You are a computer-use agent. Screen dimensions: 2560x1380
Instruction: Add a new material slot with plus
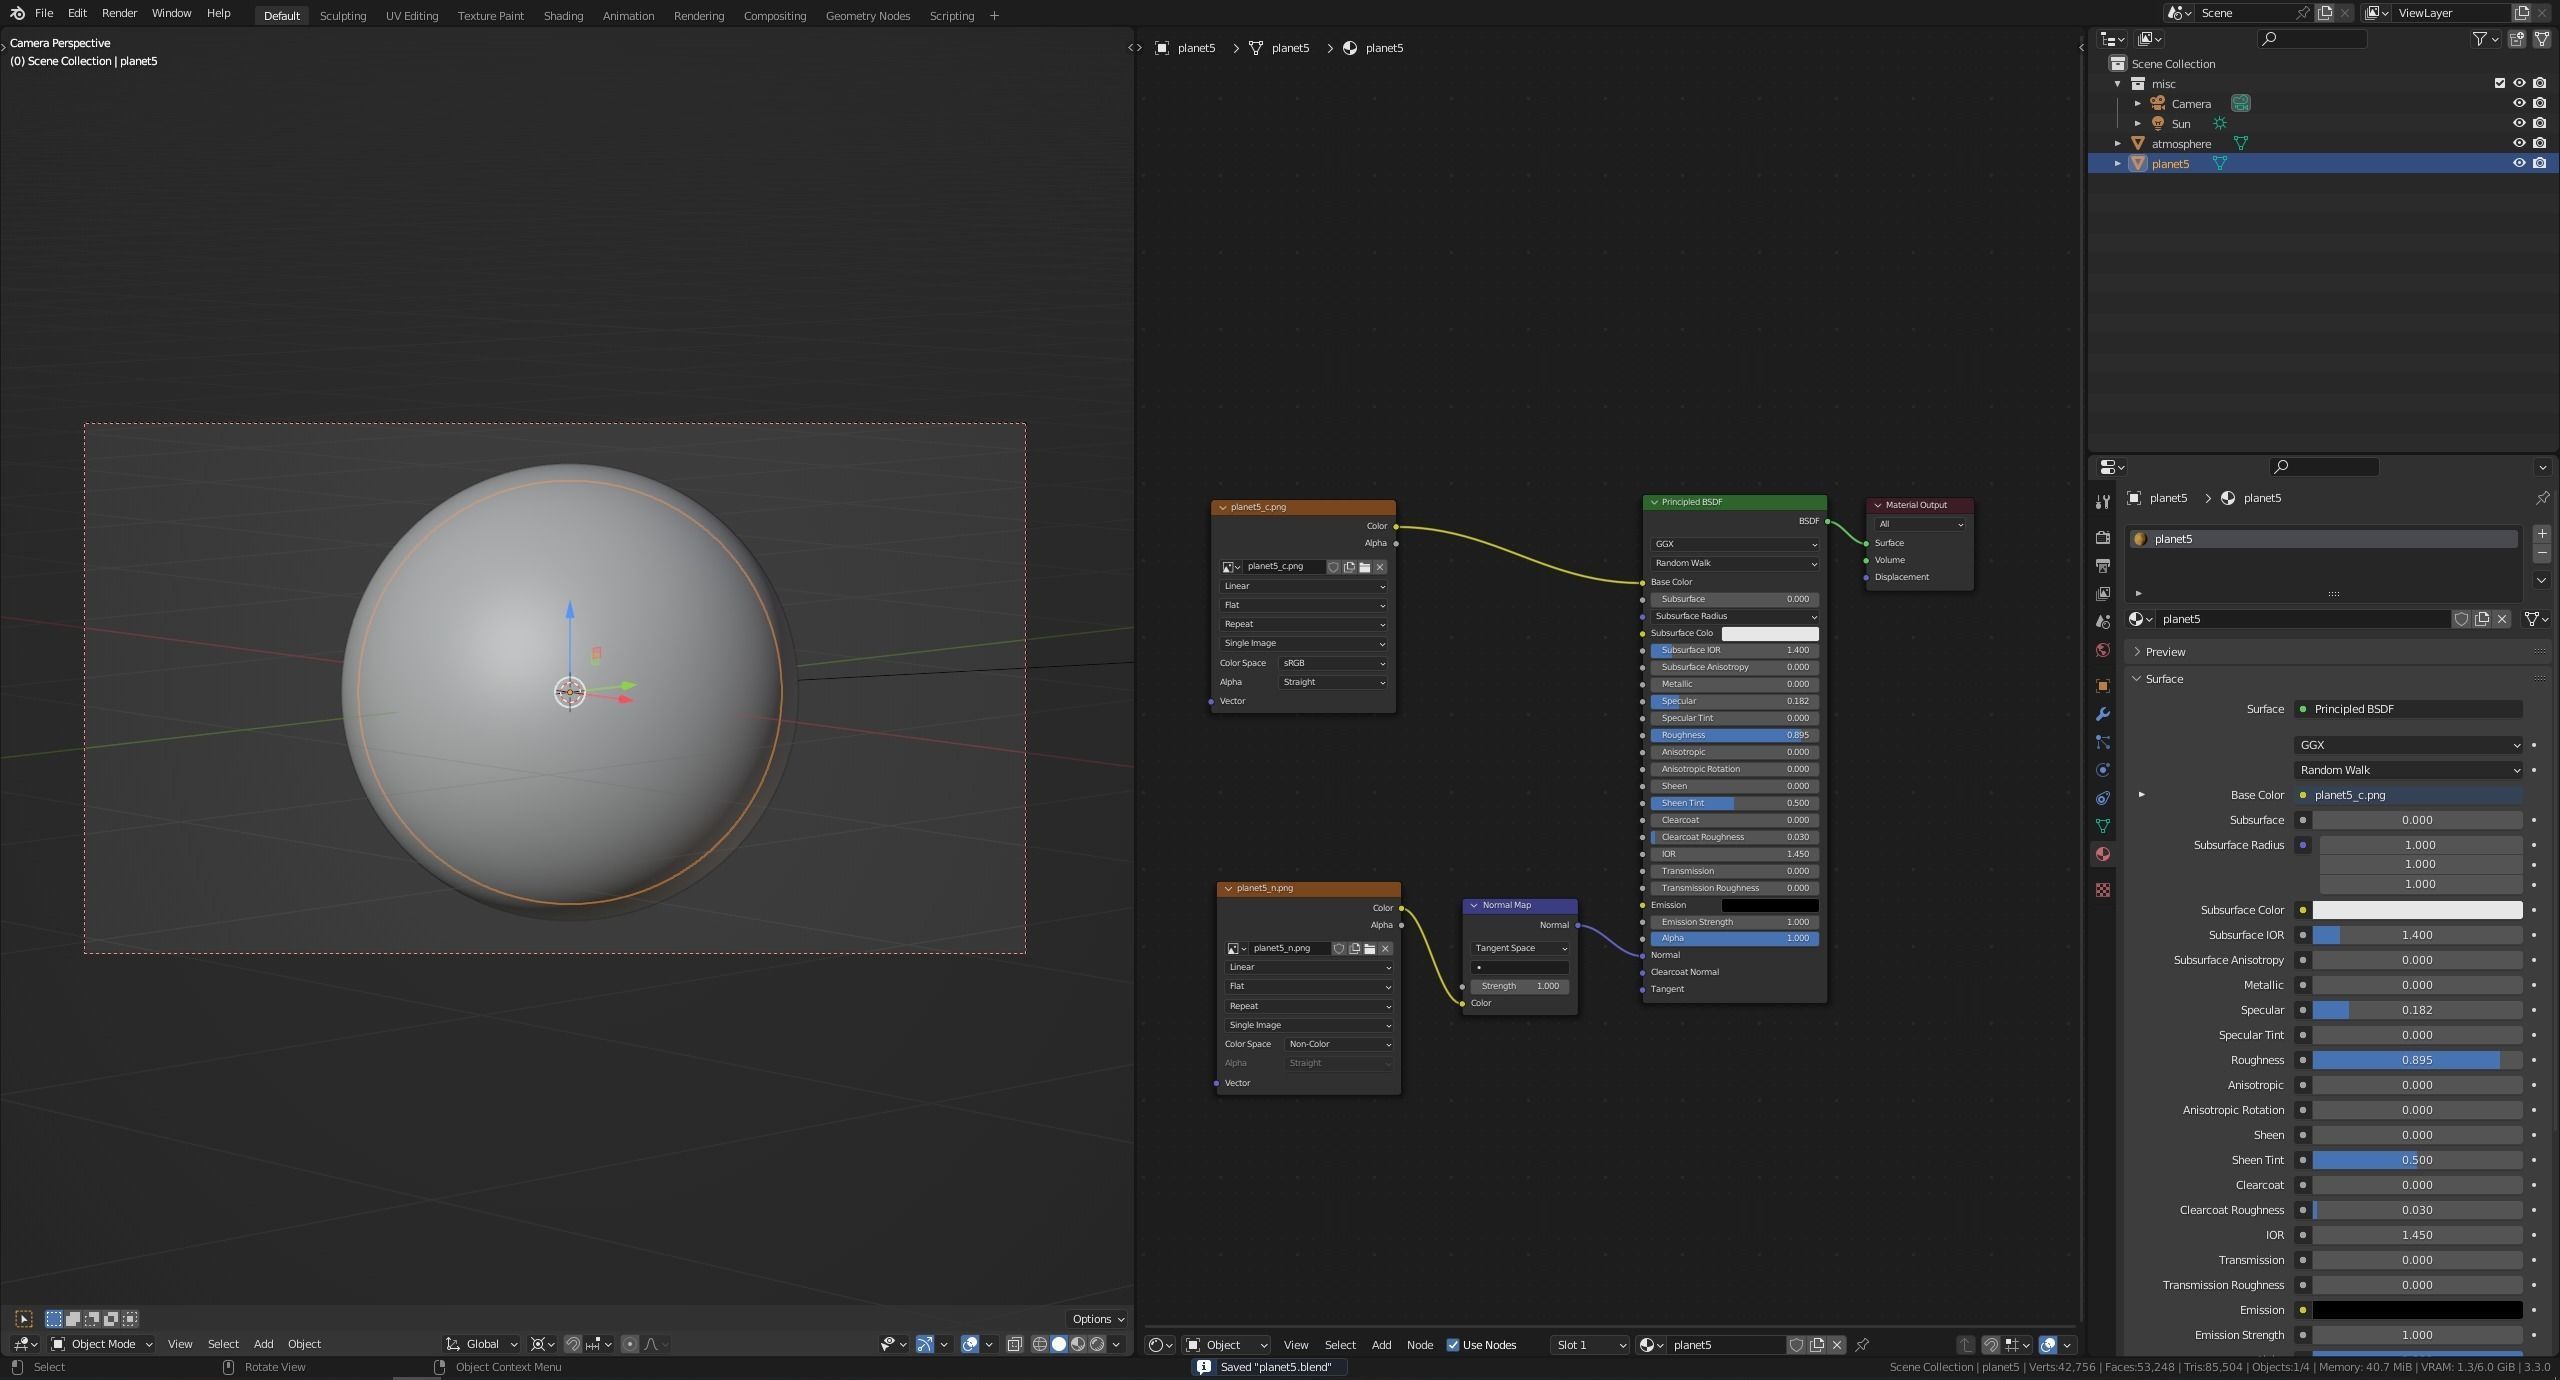tap(2541, 534)
